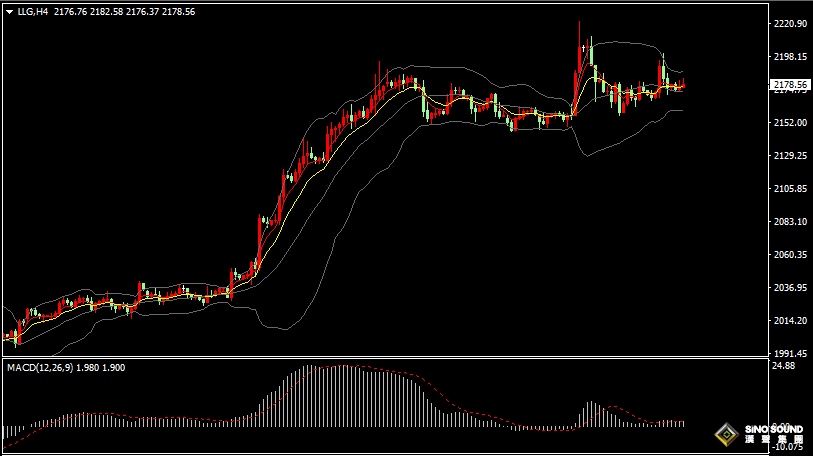Click the LLG,H4 symbol label
The image size is (813, 456).
point(33,11)
